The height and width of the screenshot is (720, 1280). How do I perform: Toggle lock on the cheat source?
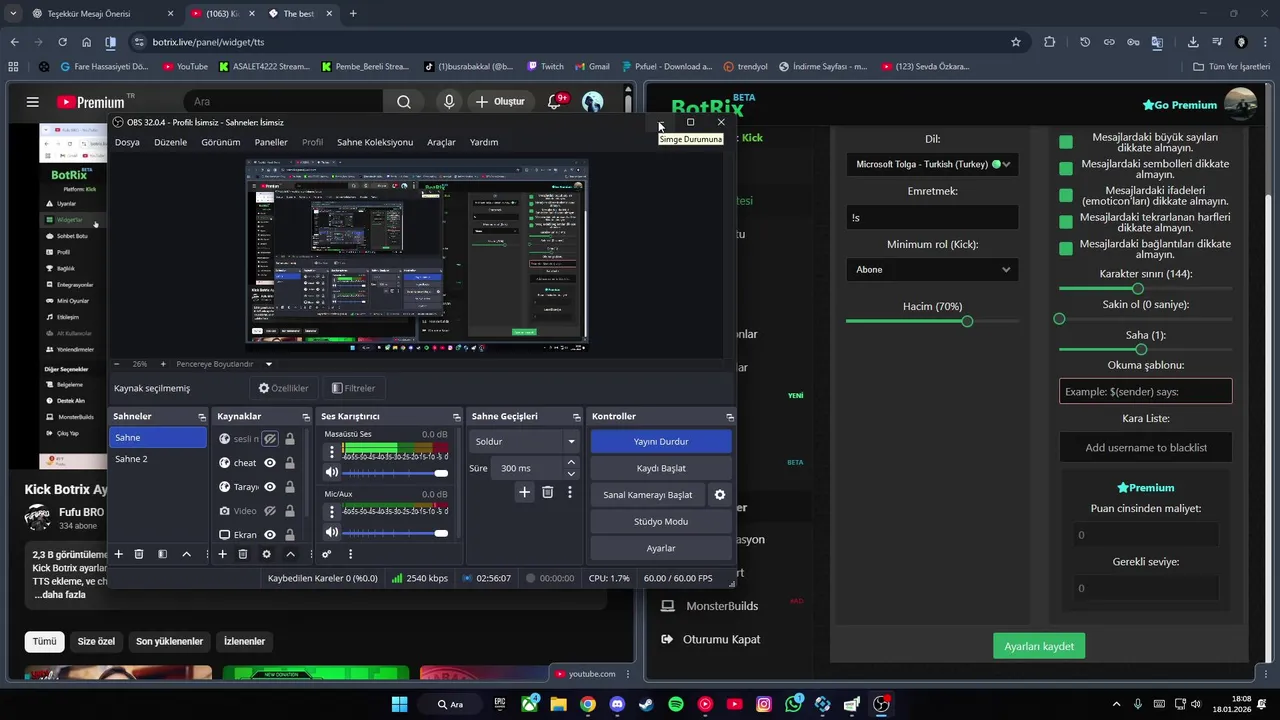point(289,463)
